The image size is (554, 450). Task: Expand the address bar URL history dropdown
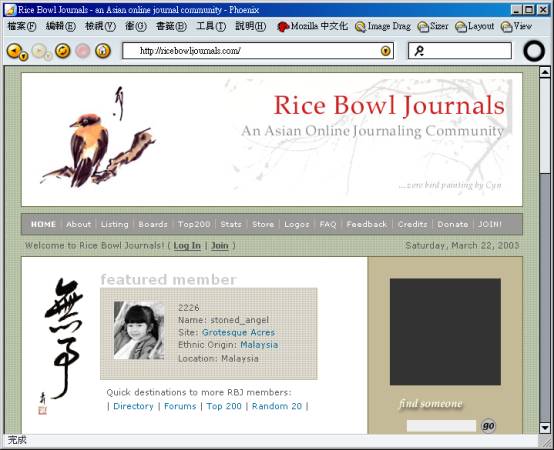click(385, 51)
